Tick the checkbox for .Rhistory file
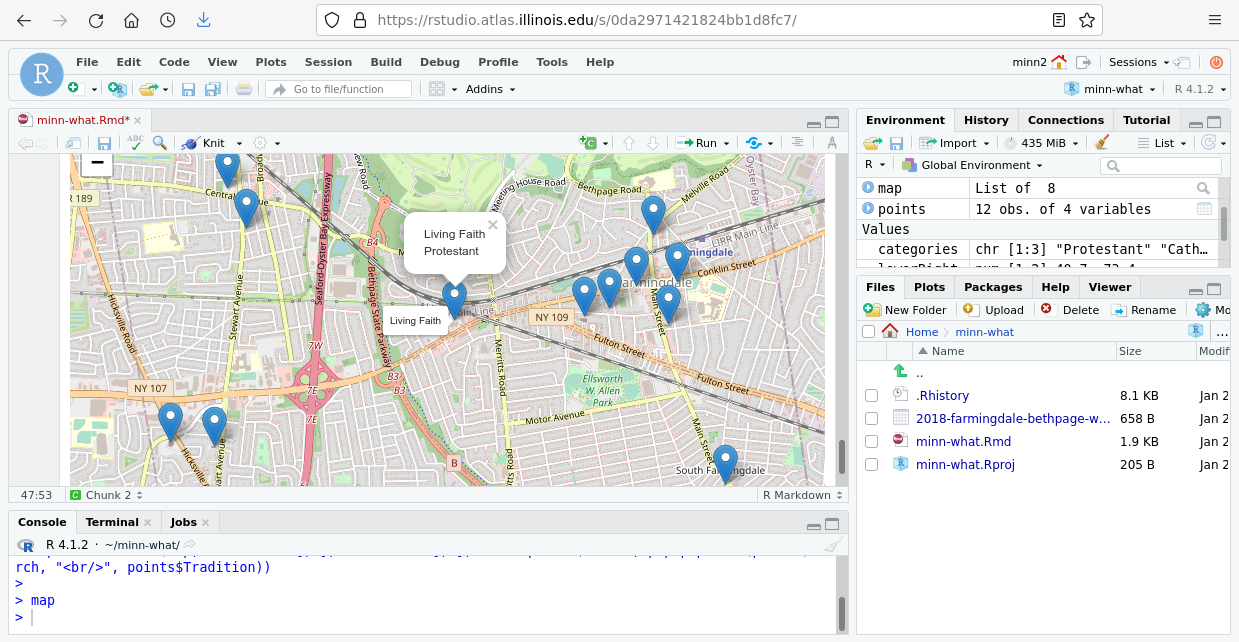 871,395
